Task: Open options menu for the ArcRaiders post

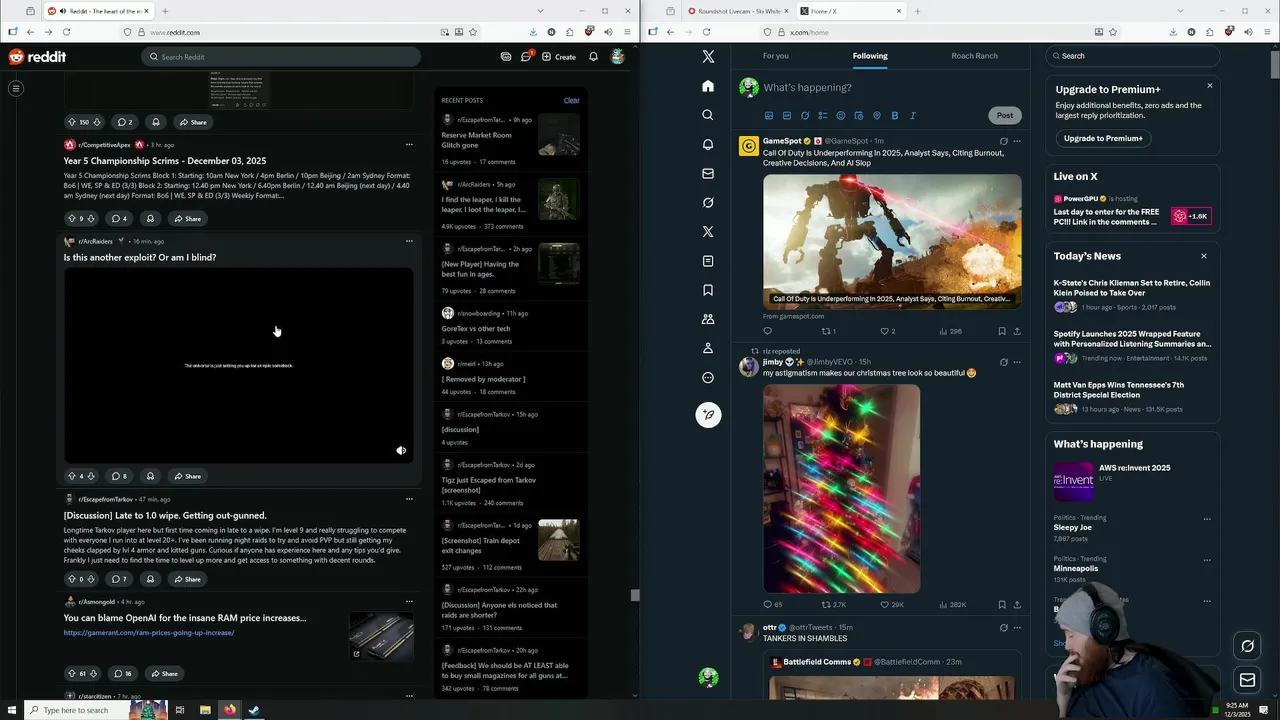Action: 409,241
